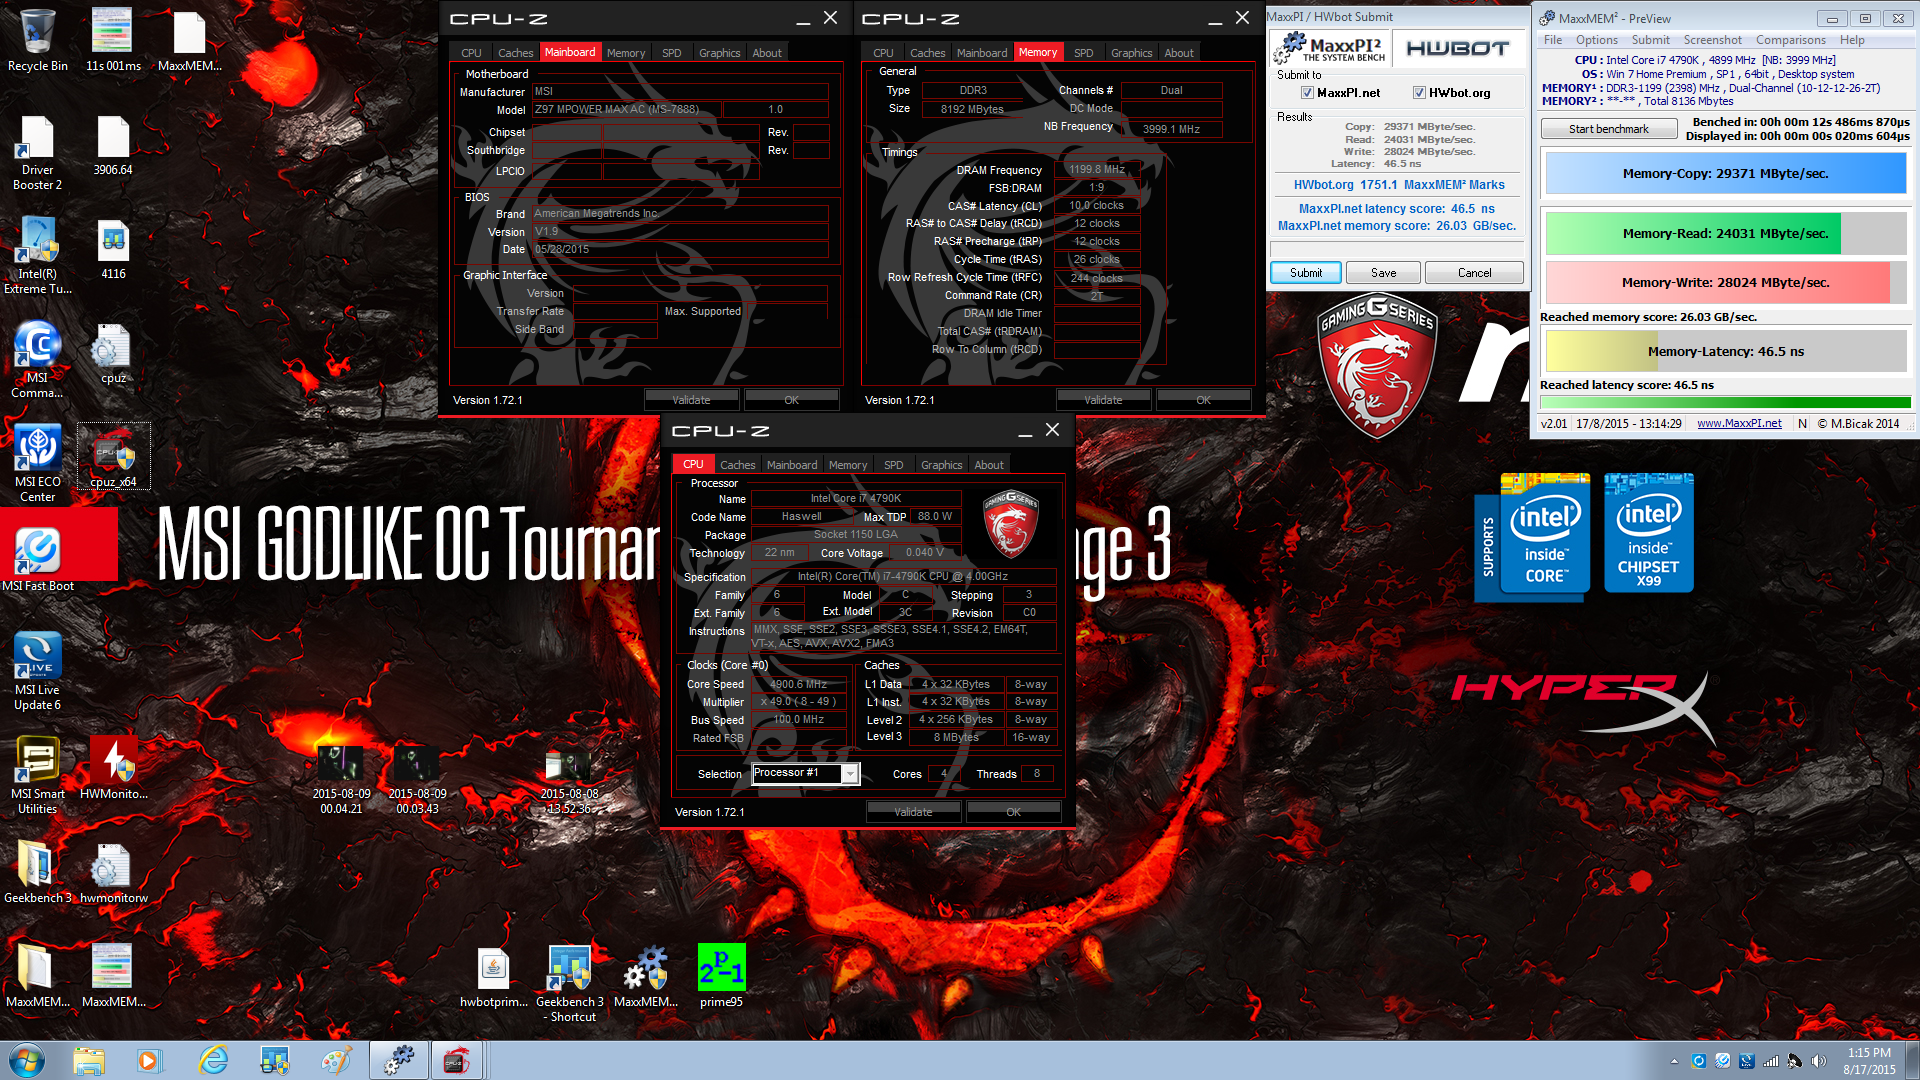Click Validate in the CPU tab window
The width and height of the screenshot is (1920, 1080).
pos(913,812)
